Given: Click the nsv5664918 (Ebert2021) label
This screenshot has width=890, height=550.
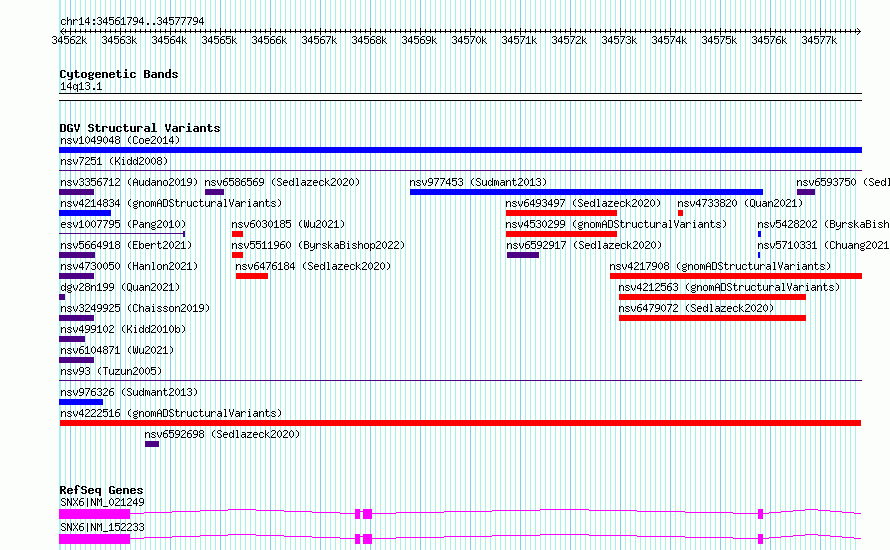Looking at the screenshot, I should [x=126, y=245].
